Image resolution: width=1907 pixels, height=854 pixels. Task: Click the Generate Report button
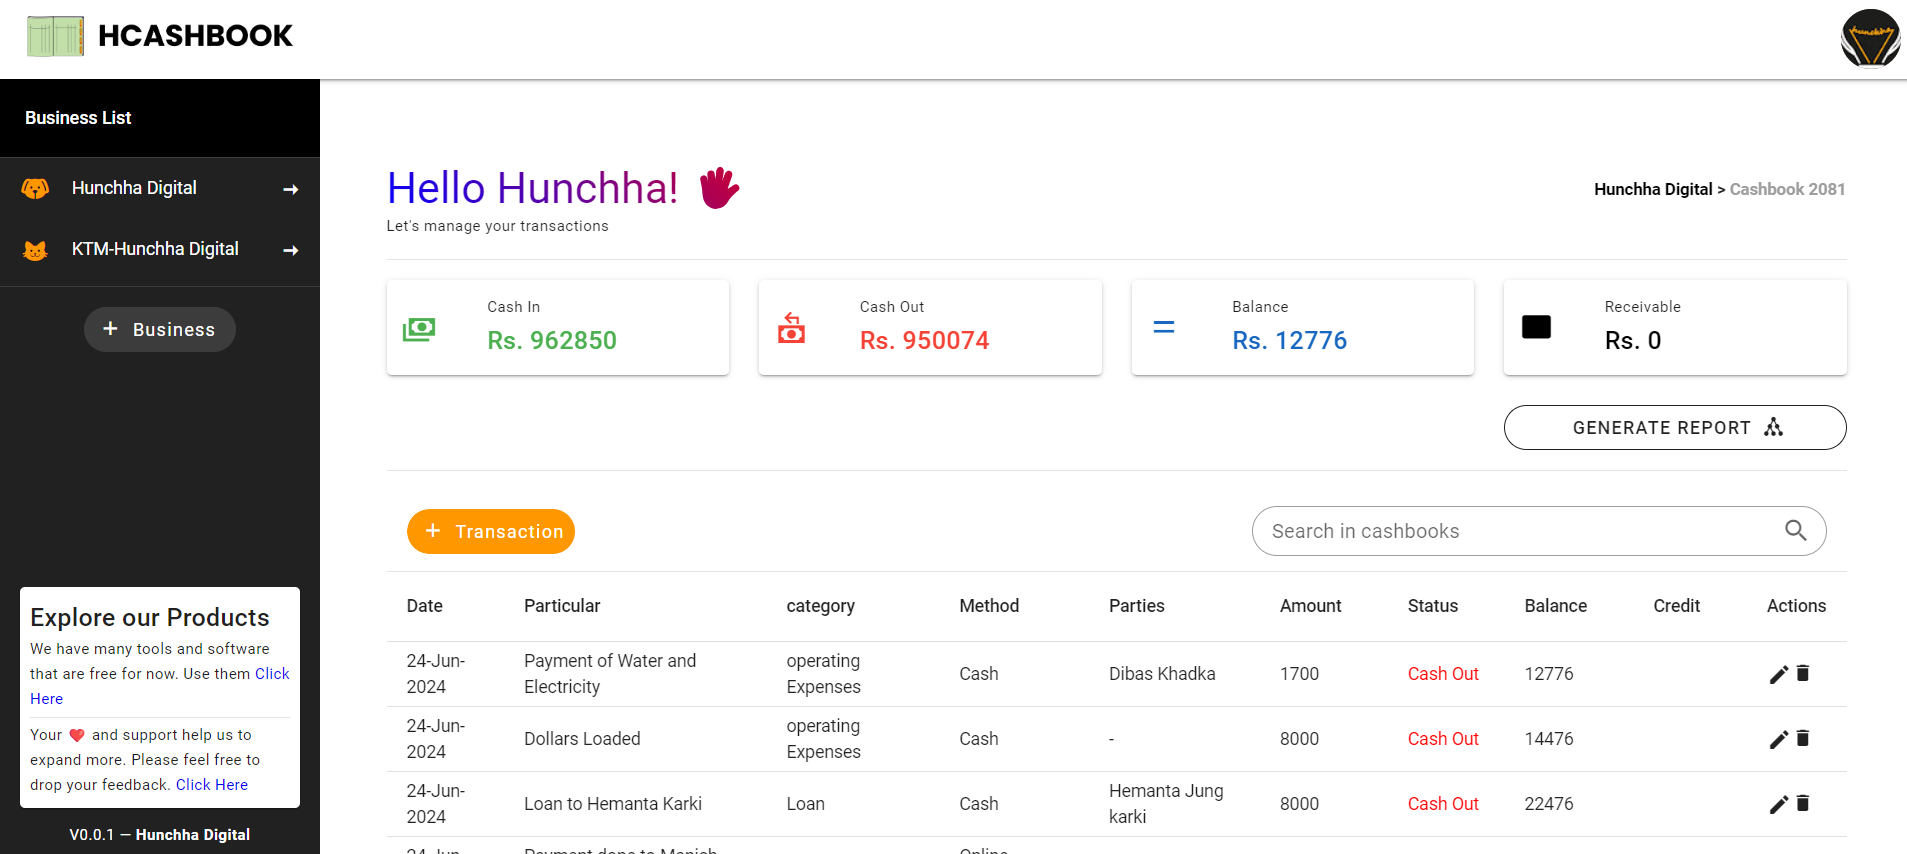tap(1675, 427)
